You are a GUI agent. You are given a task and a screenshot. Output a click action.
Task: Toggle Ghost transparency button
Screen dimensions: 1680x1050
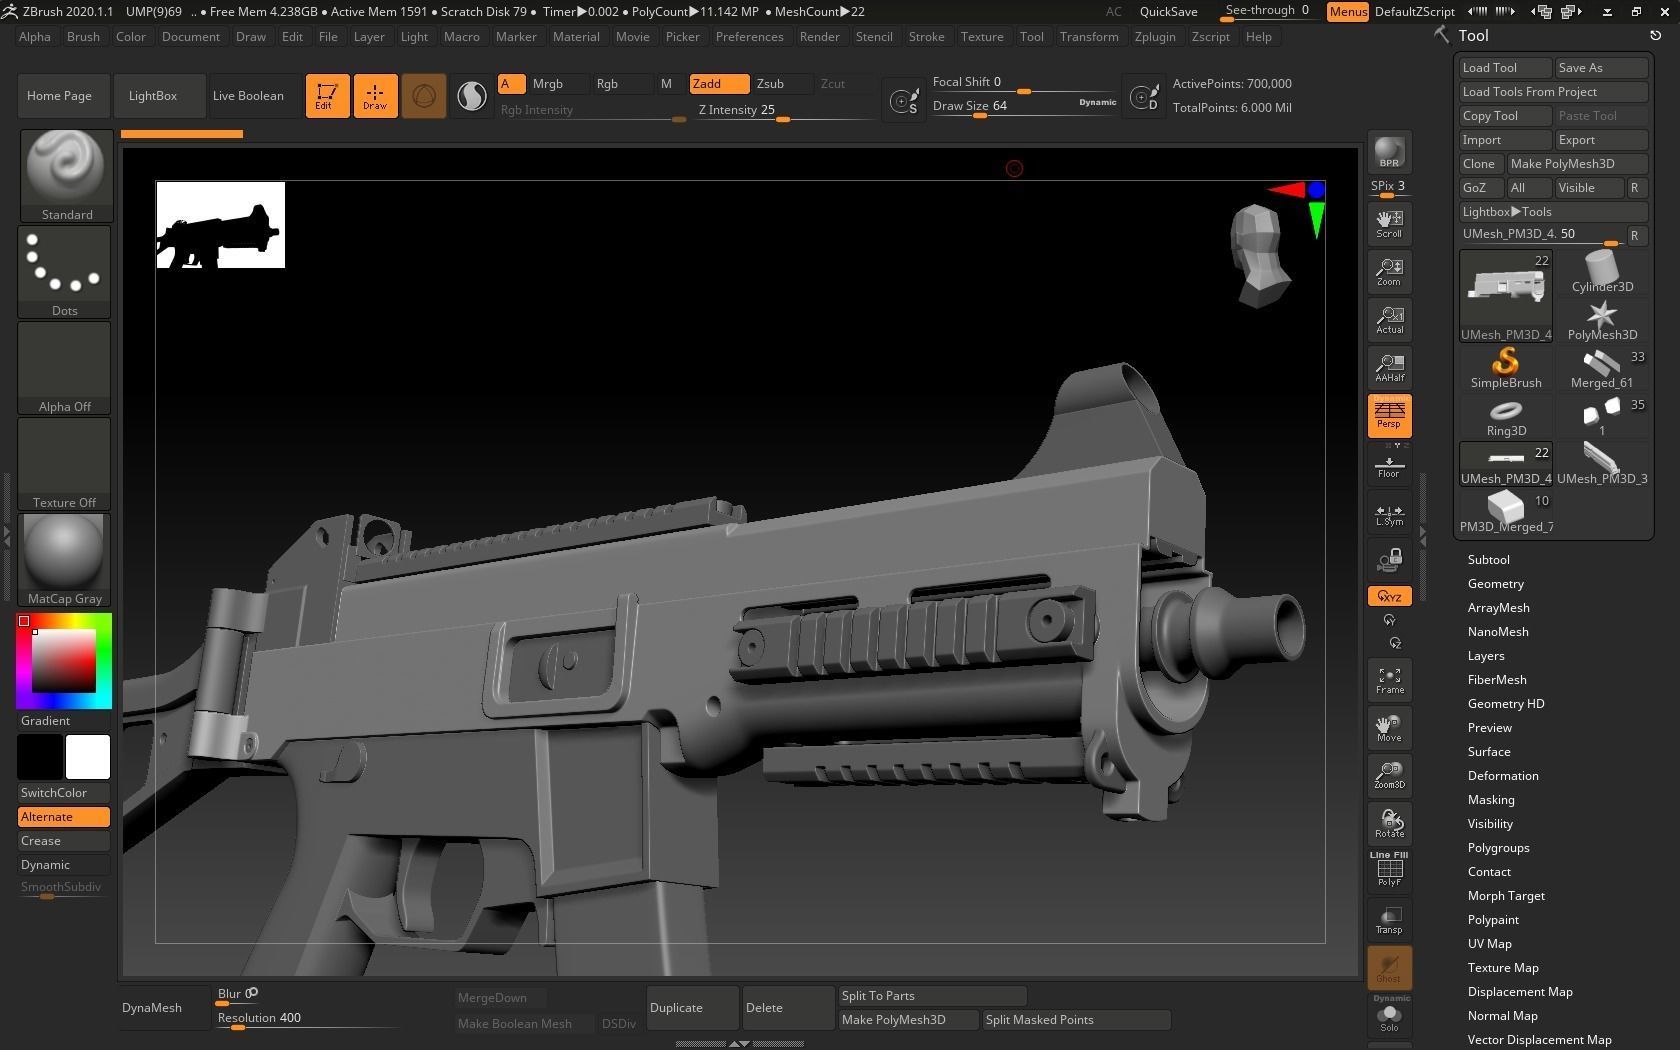click(x=1389, y=967)
